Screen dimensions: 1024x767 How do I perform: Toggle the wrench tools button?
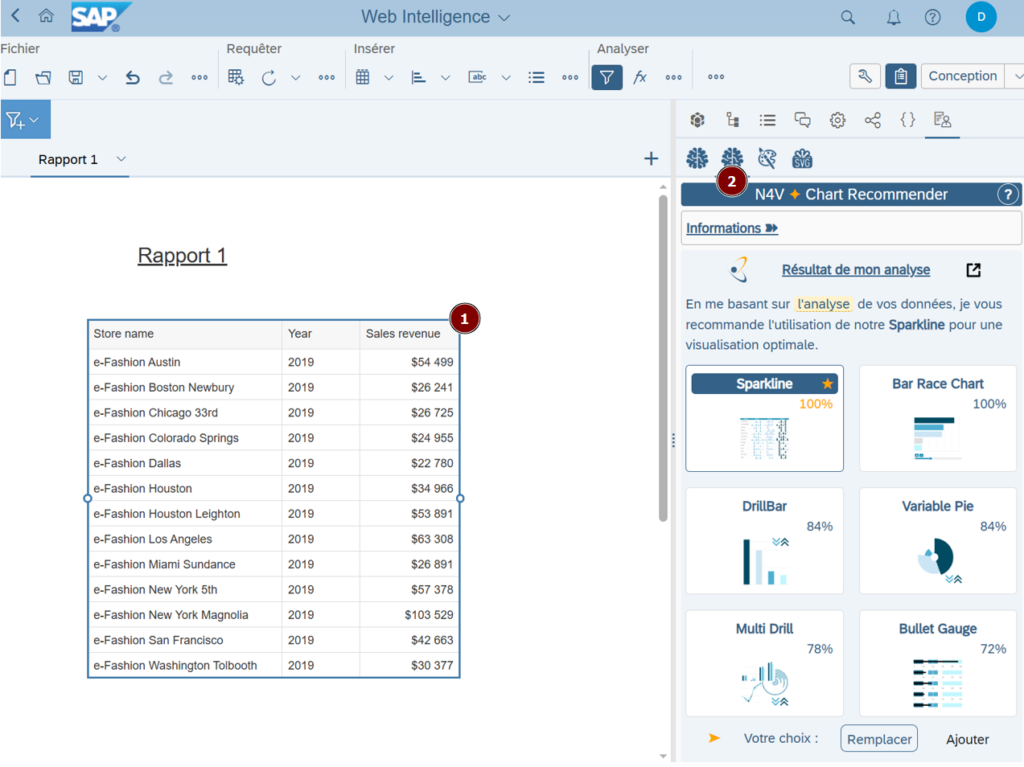pyautogui.click(x=865, y=77)
